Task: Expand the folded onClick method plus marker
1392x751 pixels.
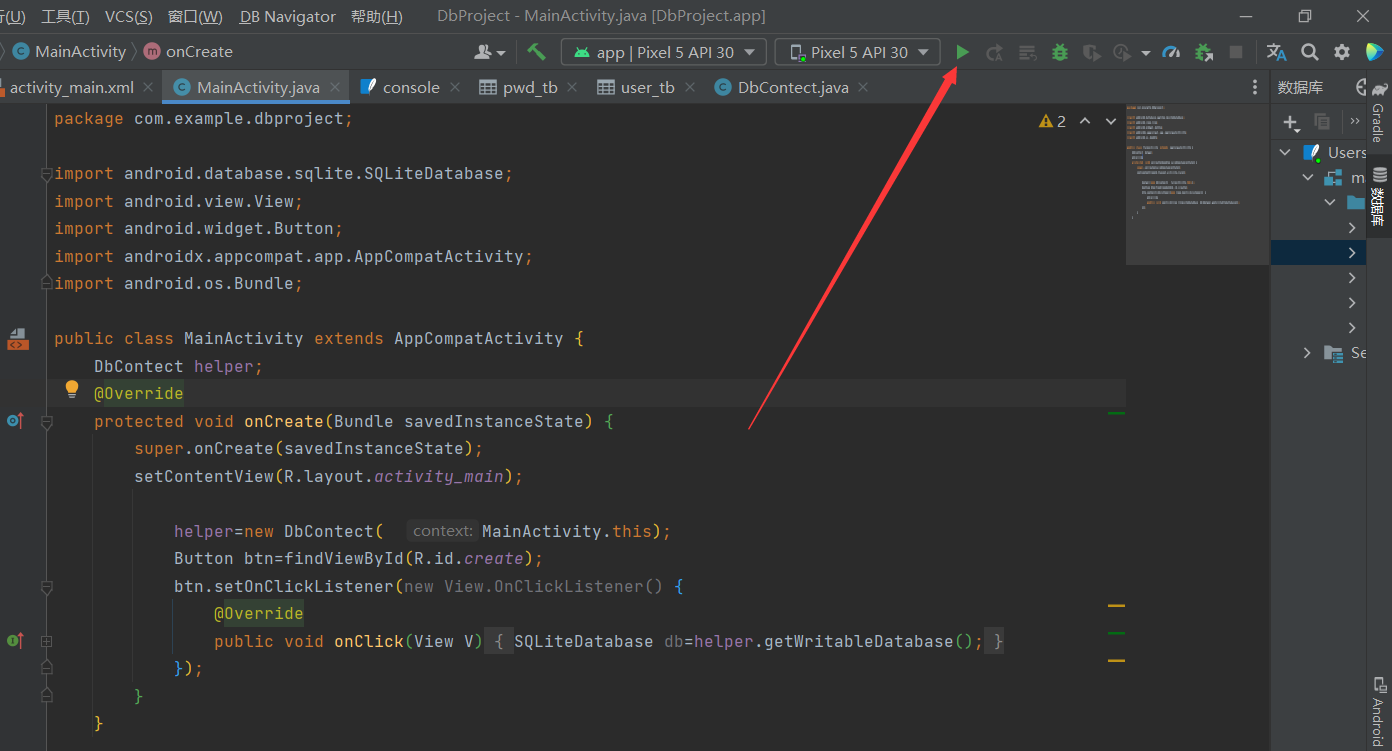Action: pyautogui.click(x=46, y=641)
